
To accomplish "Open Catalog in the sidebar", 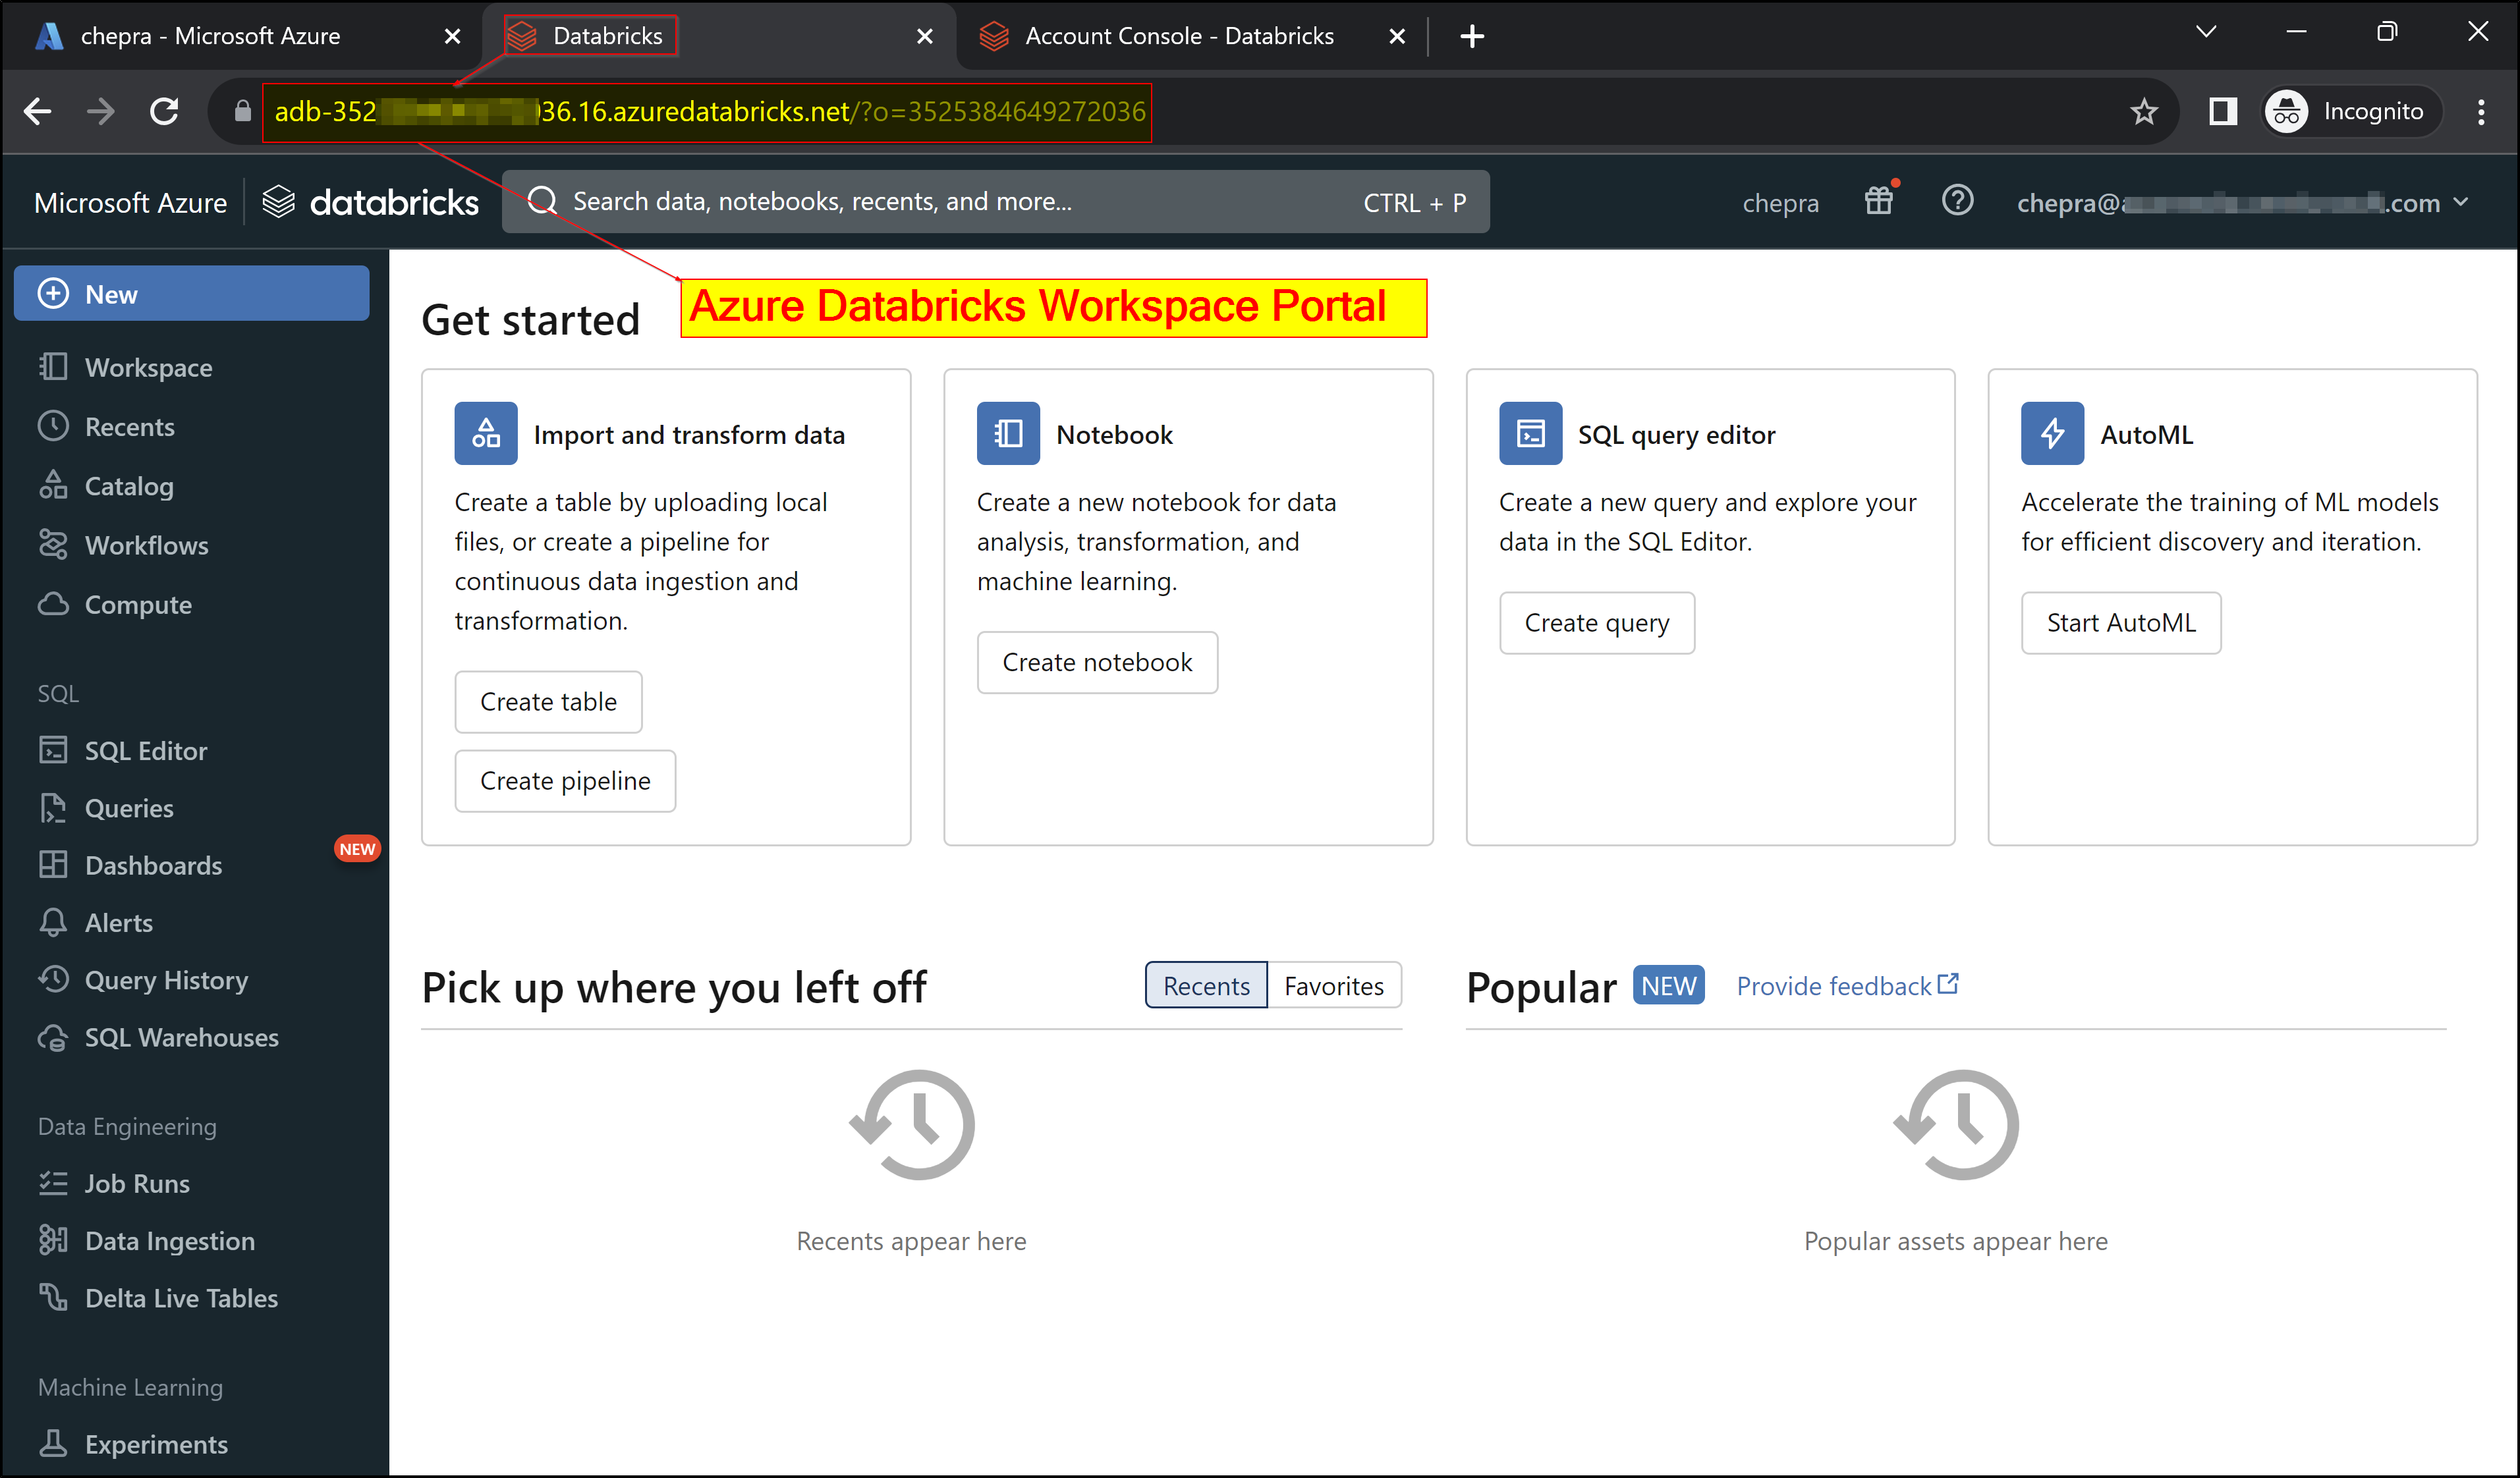I will pyautogui.click(x=128, y=486).
